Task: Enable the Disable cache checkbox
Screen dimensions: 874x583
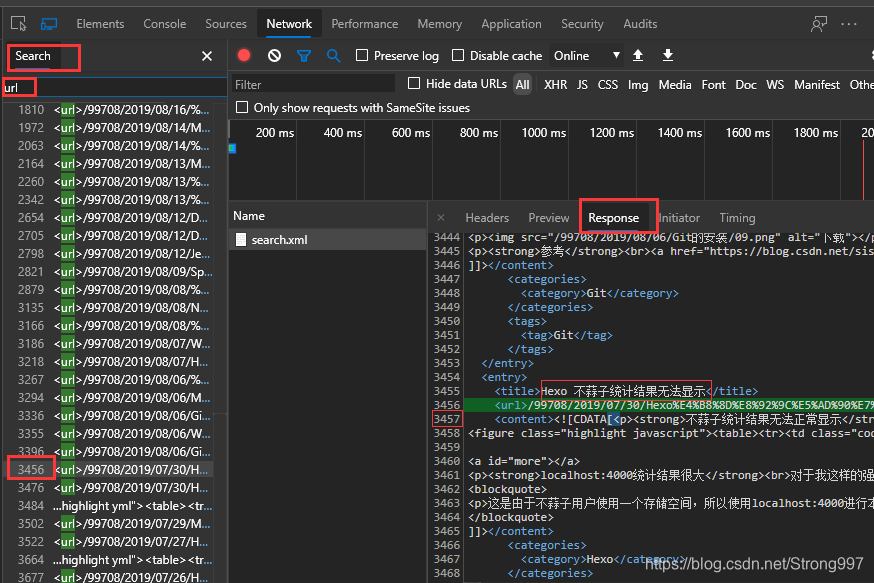Action: pyautogui.click(x=458, y=55)
